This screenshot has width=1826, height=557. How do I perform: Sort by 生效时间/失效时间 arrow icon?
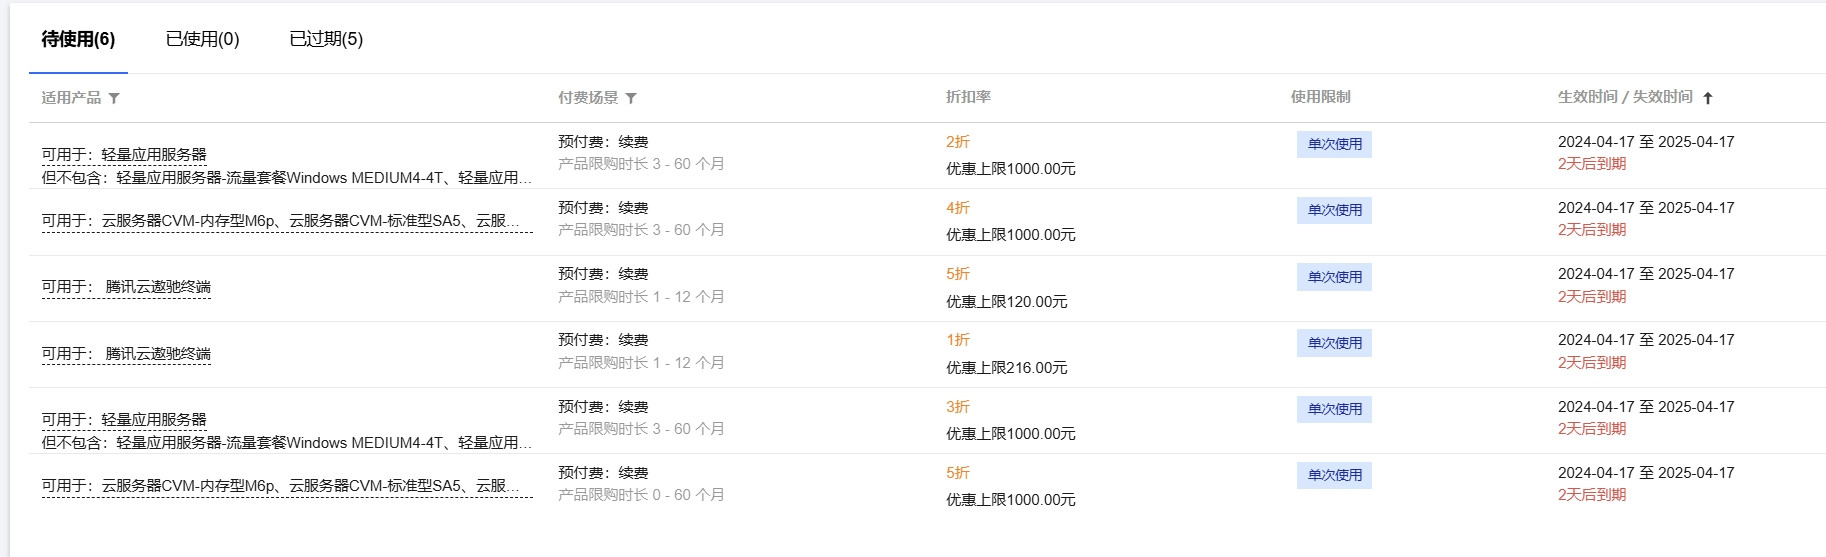[x=1708, y=98]
